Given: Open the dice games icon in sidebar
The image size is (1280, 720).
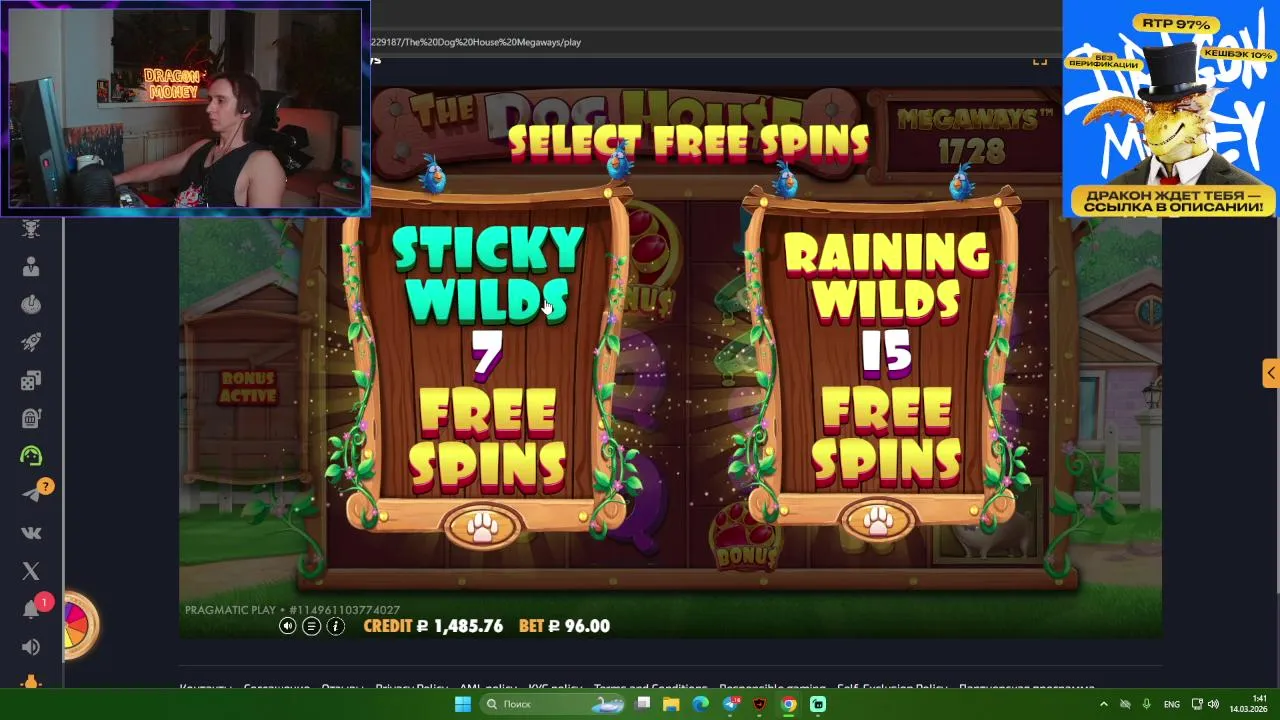Looking at the screenshot, I should coord(31,380).
